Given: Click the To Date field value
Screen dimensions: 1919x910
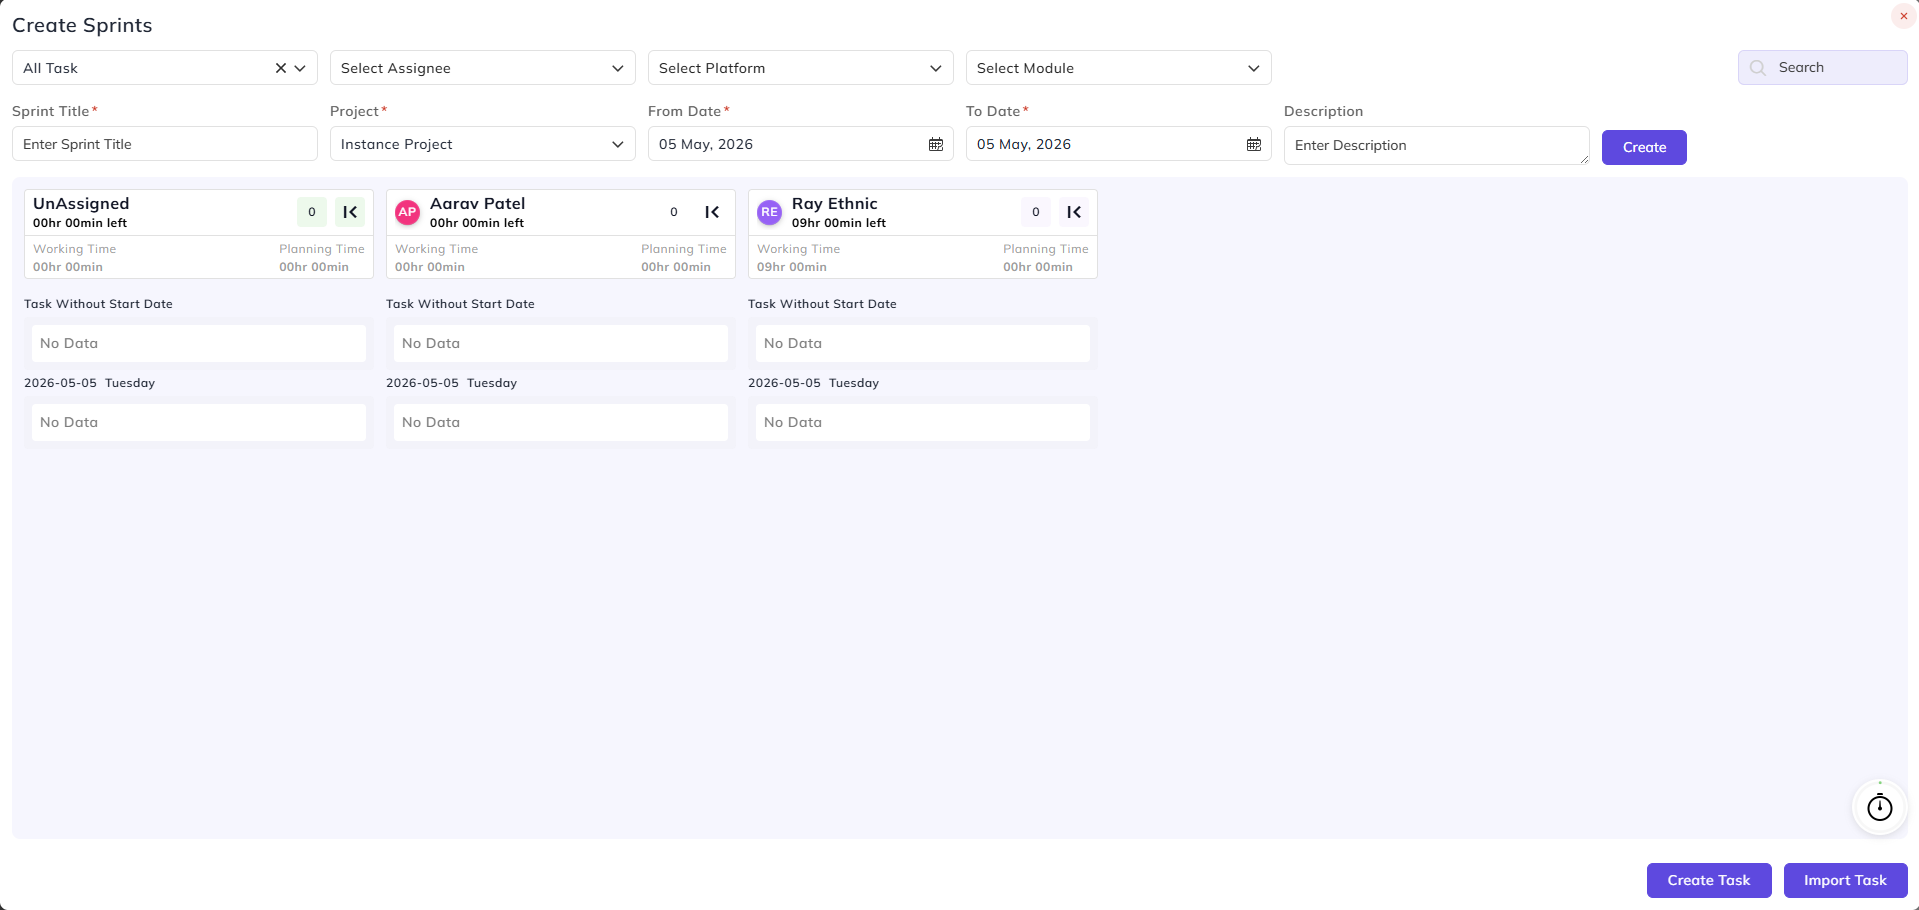Looking at the screenshot, I should coord(1024,144).
